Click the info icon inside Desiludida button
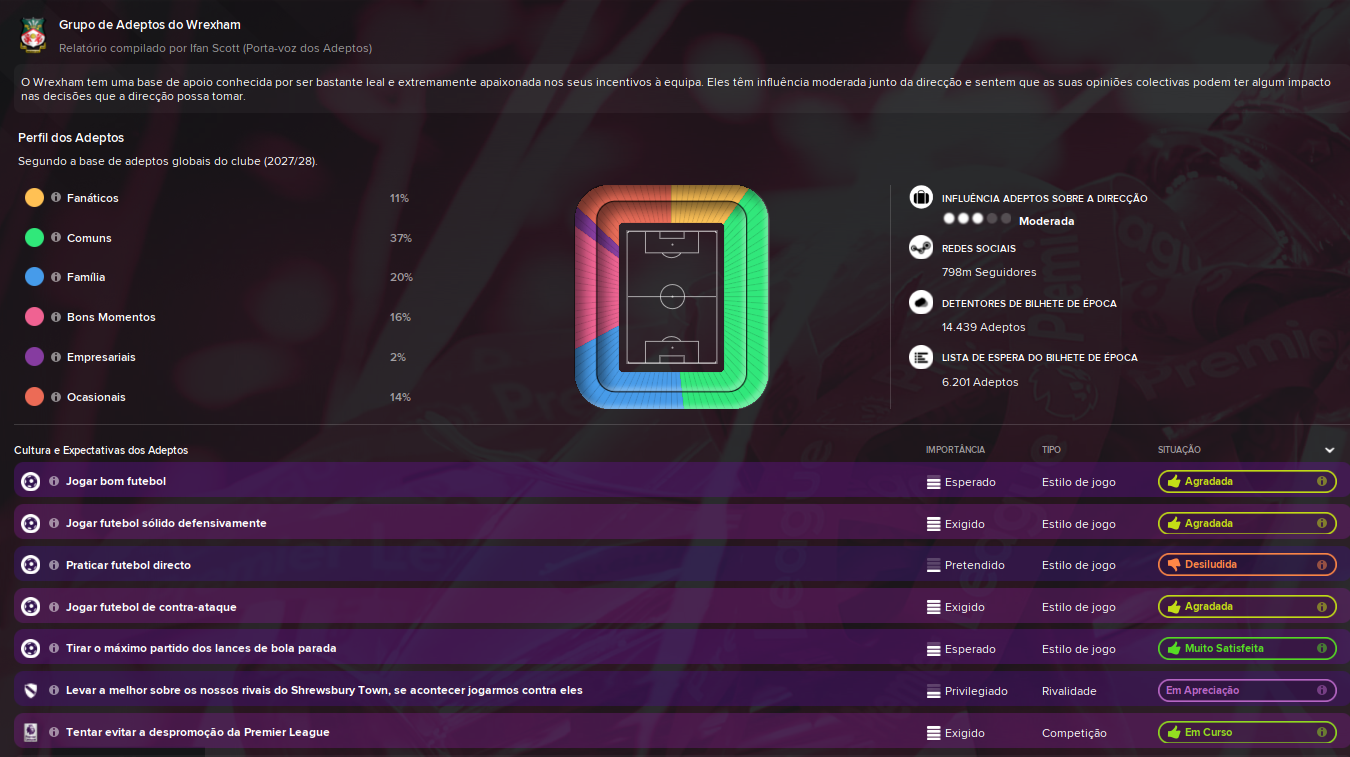 [x=1322, y=565]
